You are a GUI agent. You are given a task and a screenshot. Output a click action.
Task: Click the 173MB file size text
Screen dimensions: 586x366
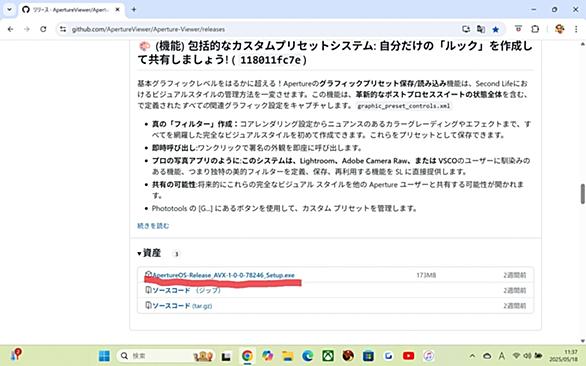click(426, 275)
